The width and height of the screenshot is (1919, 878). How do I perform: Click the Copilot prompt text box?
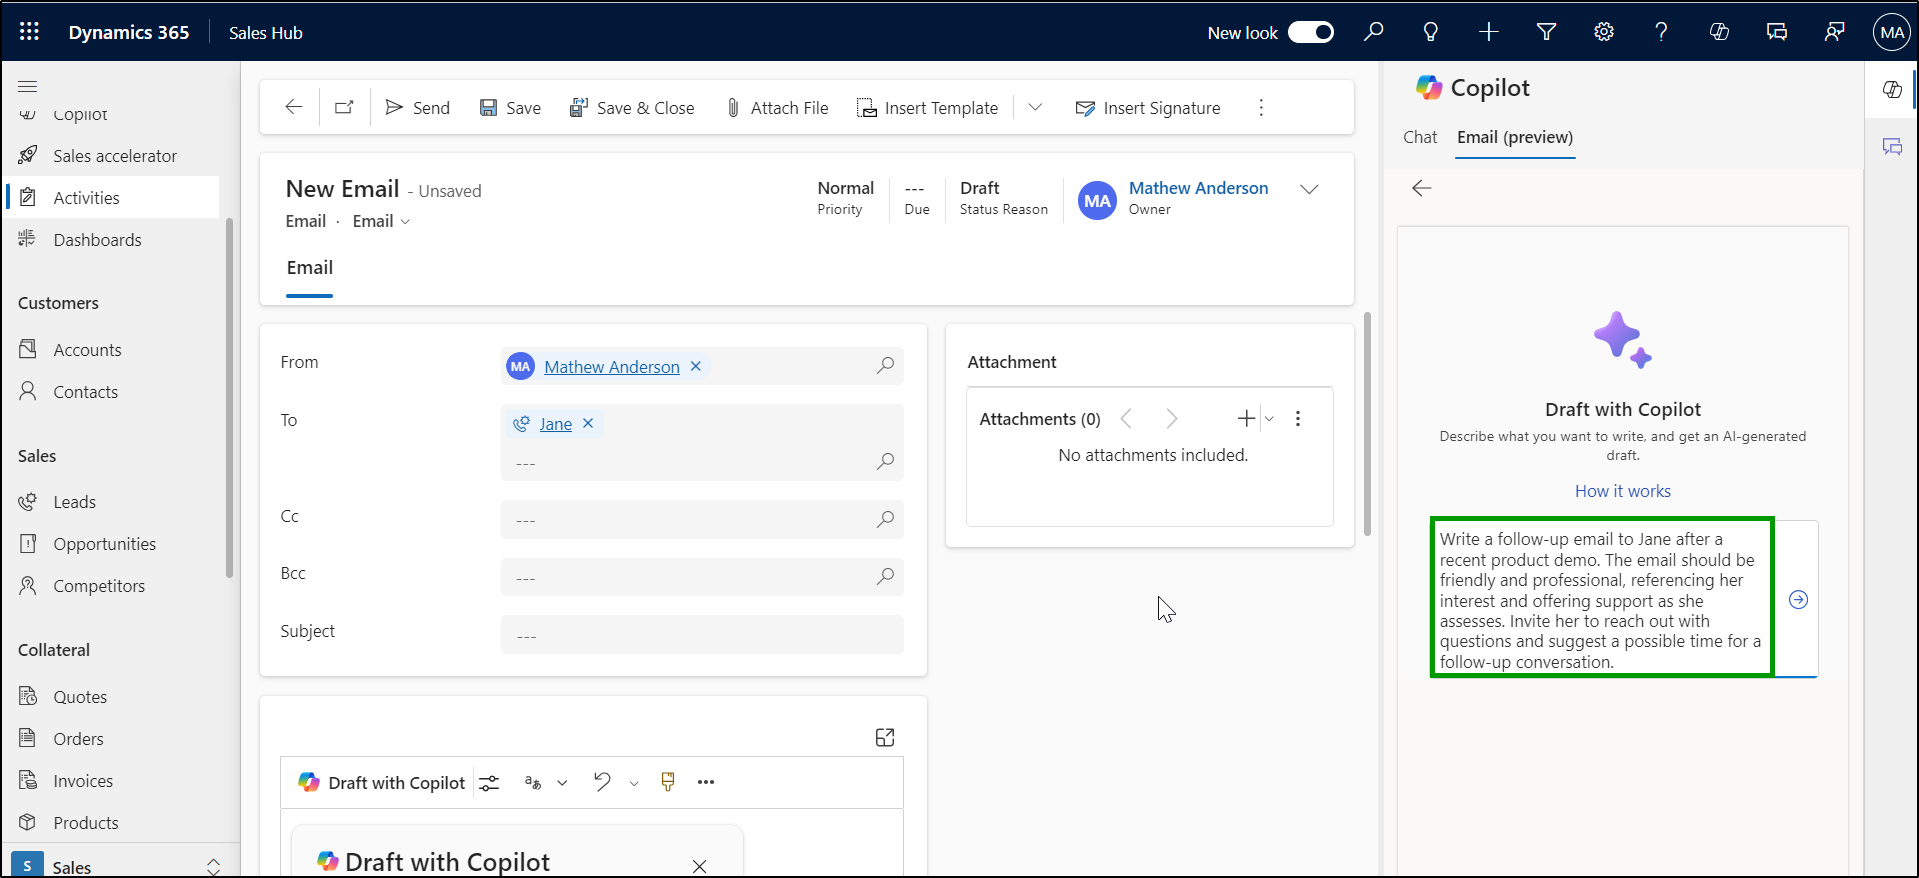(1601, 599)
